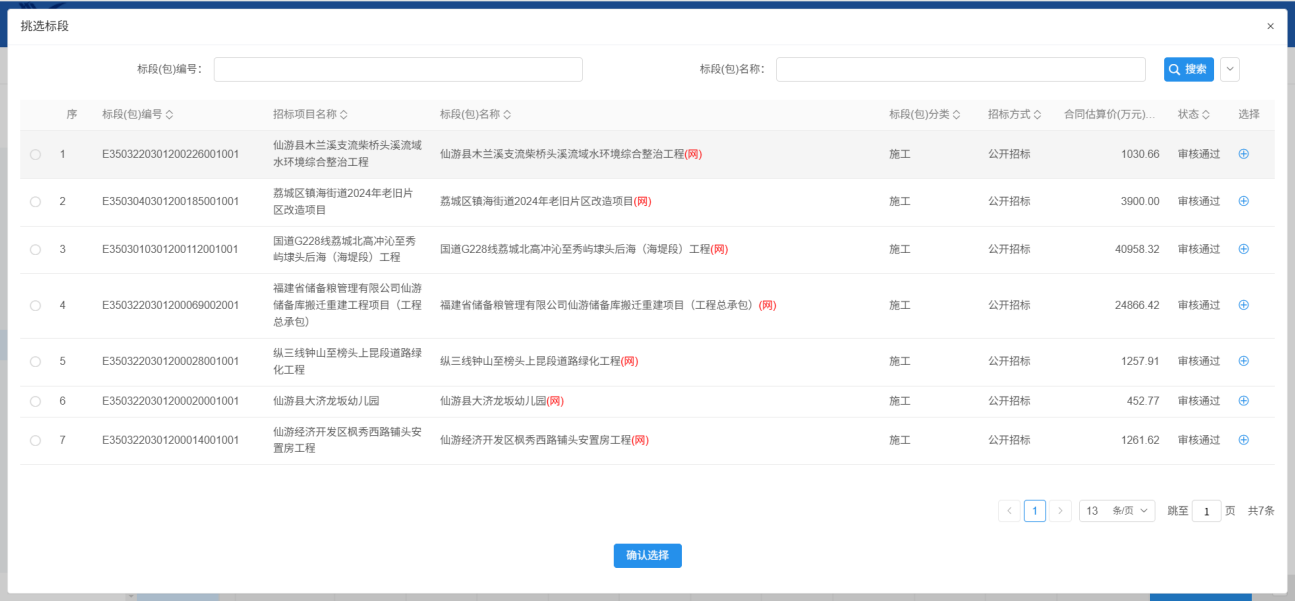Click the next page arrow

1061,511
